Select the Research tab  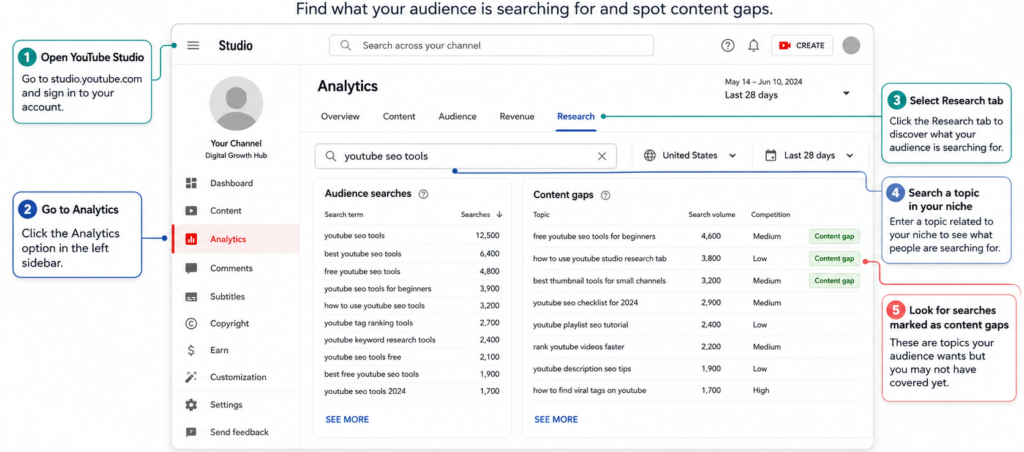point(576,116)
